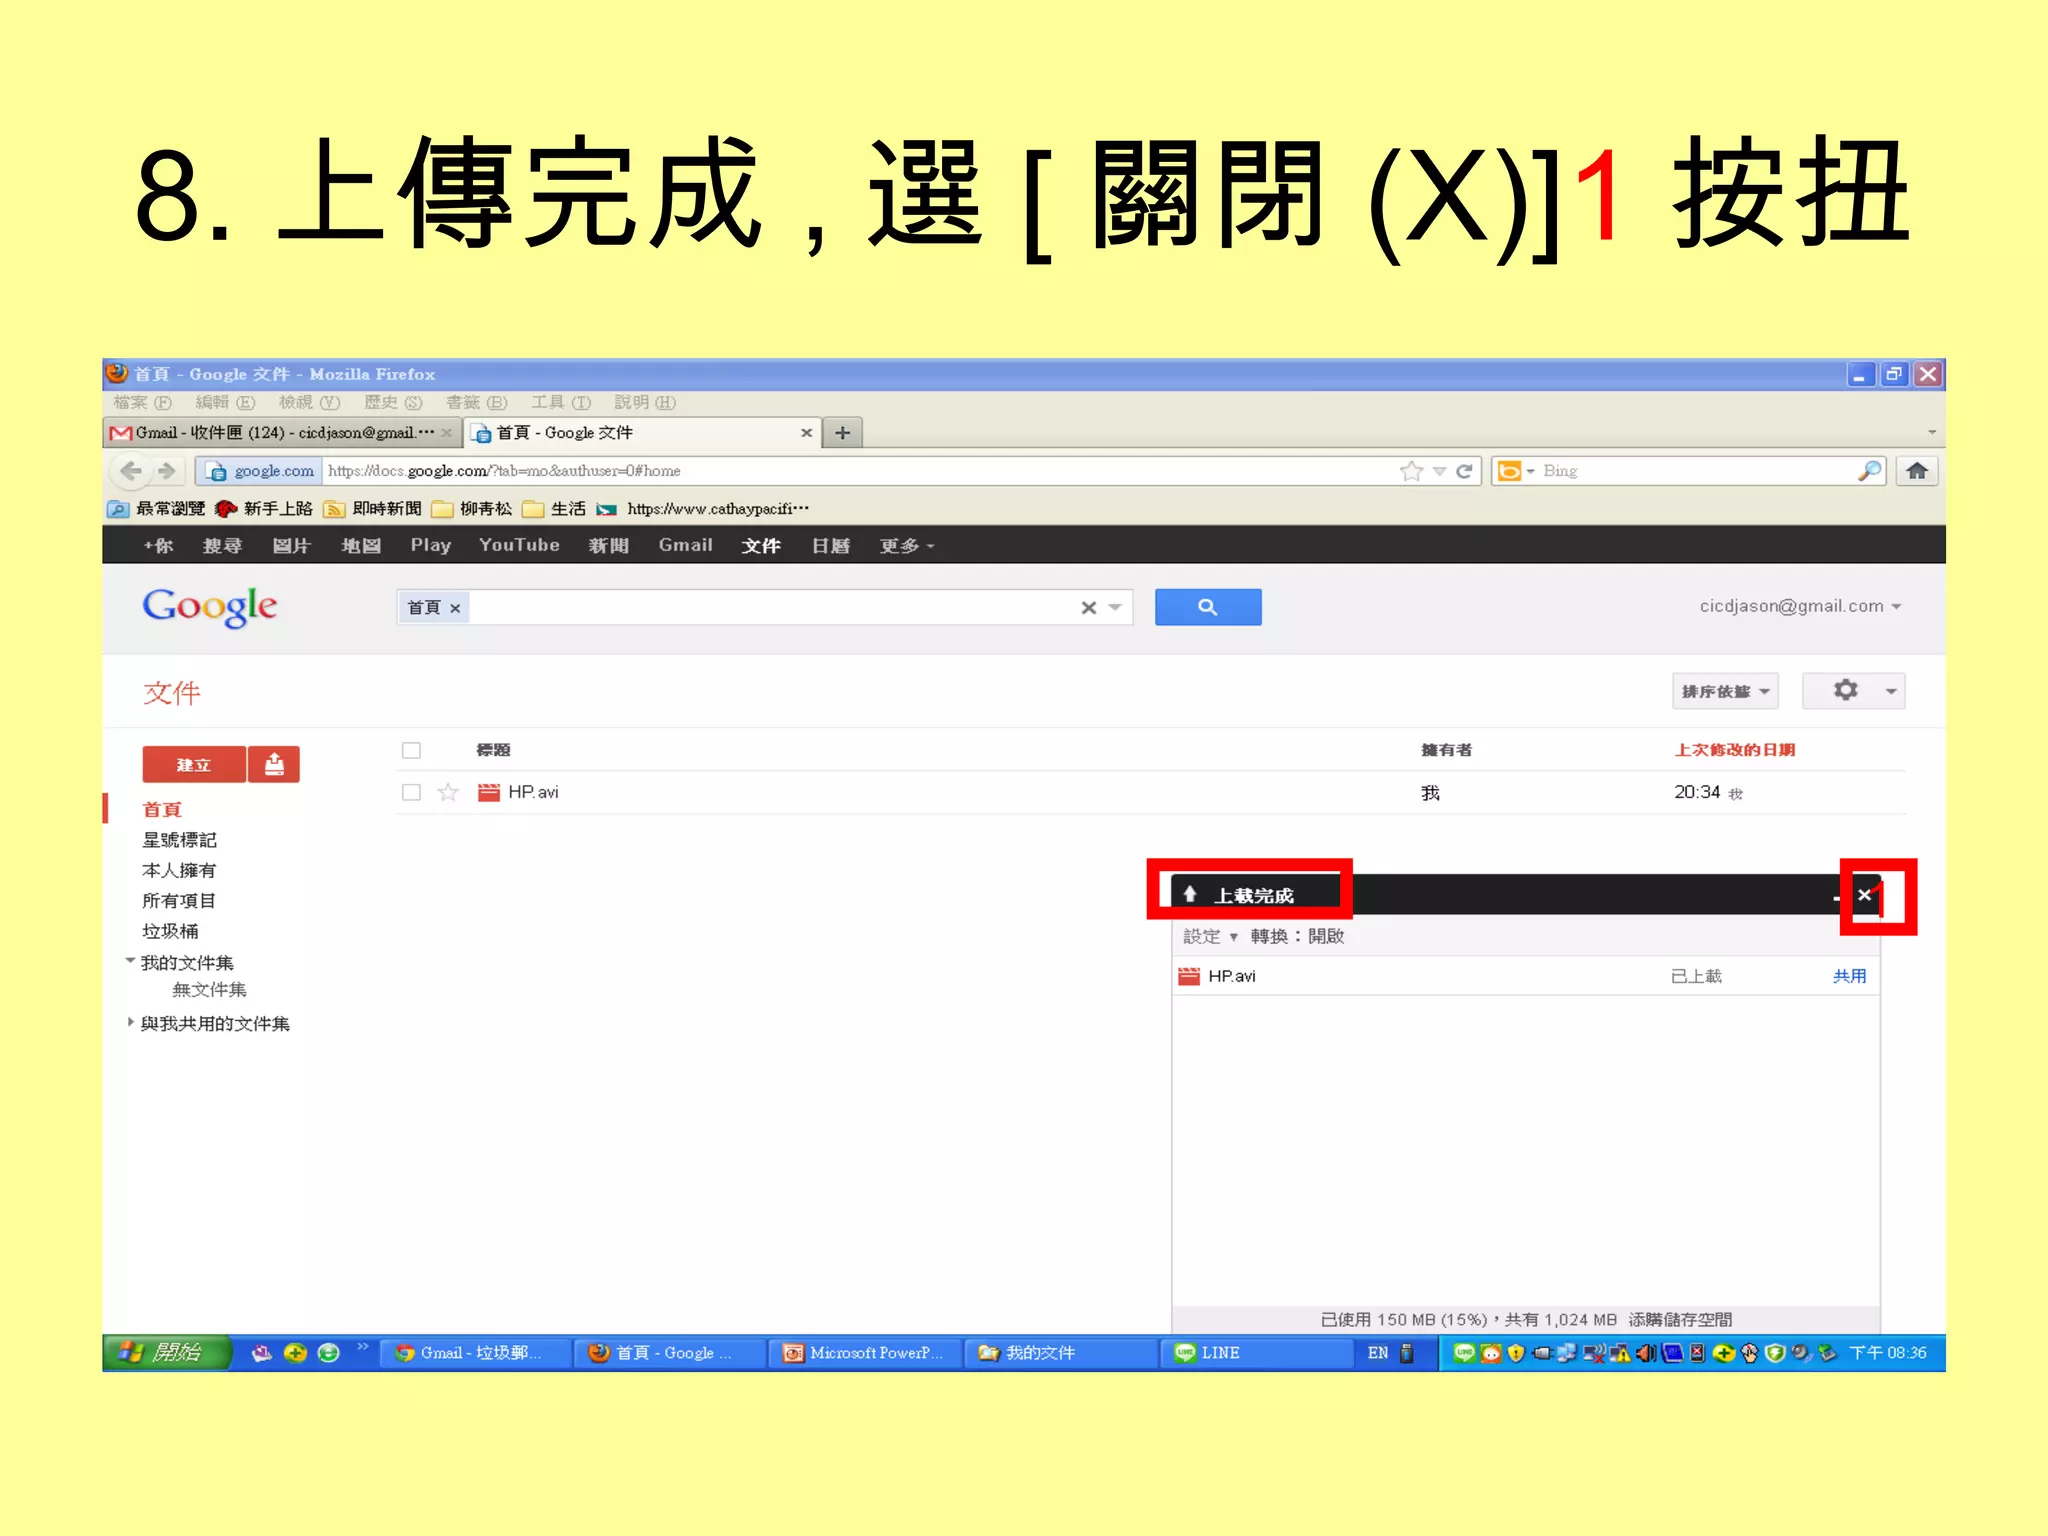Expand 與我共用的文件集 tree
The height and width of the screenshot is (1536, 2048).
[x=130, y=1022]
